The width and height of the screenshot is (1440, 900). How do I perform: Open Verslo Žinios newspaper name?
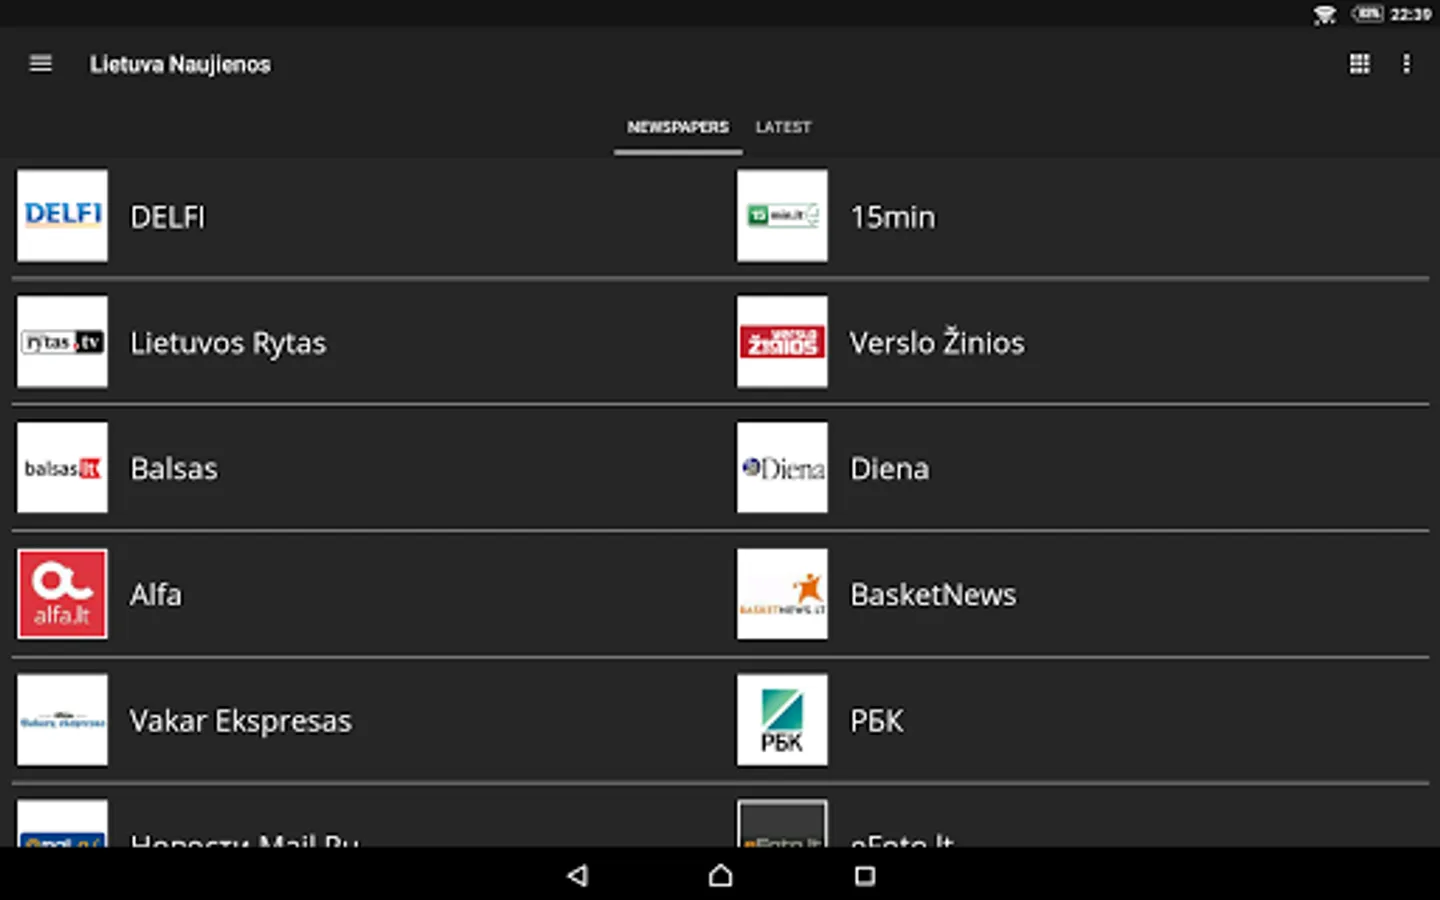(937, 341)
